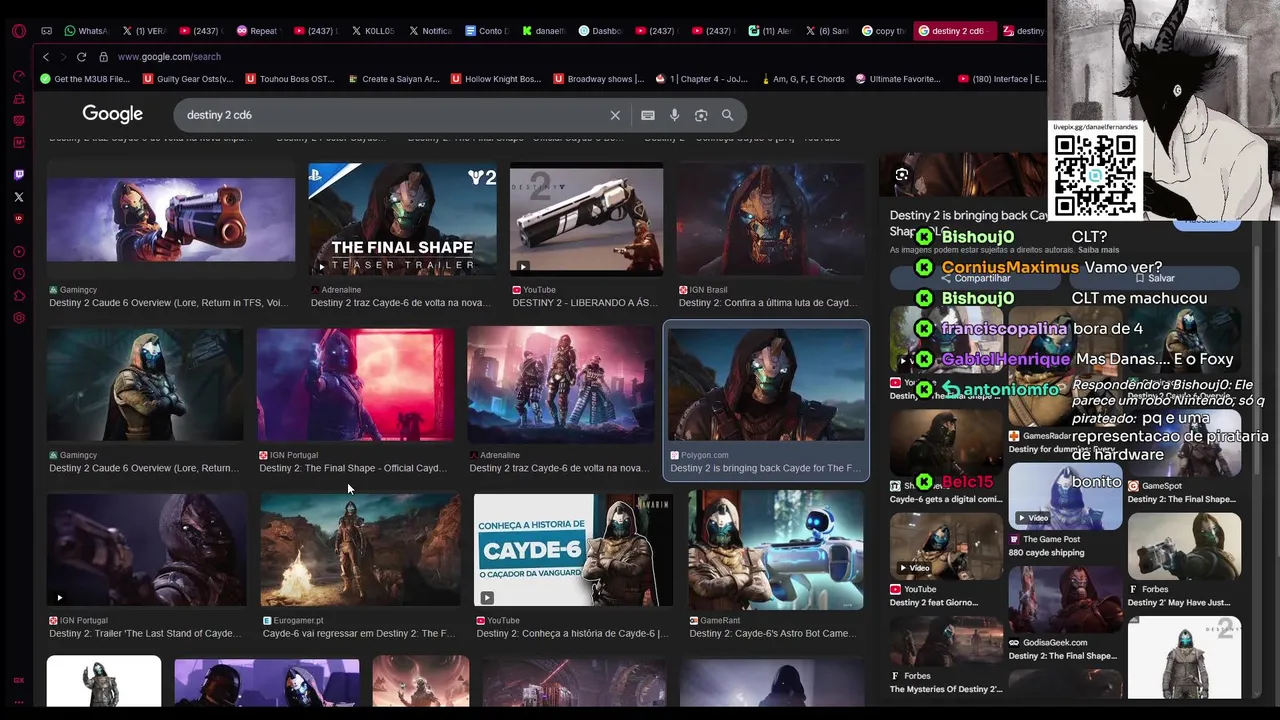Screen dimensions: 1280x720
Task: Open Ace of Spades gun YouTube thumbnail
Action: [587, 220]
